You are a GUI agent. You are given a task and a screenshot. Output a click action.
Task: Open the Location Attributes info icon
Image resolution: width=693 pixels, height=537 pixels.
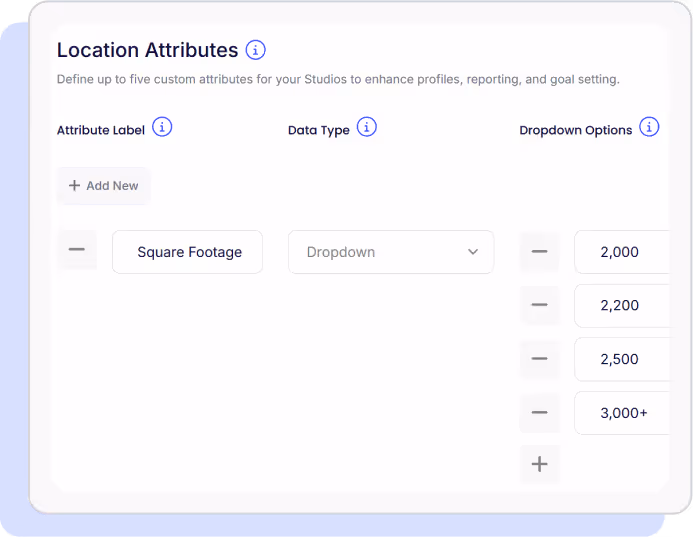255,50
